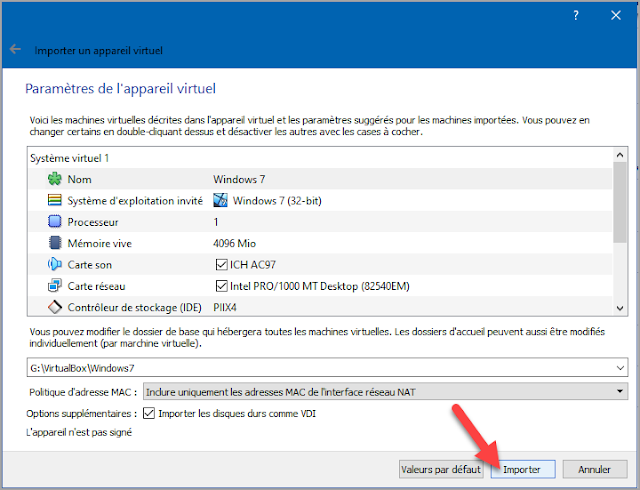Uncheck the ICH AC97 sound card checkbox
The image size is (640, 490).
[x=221, y=265]
